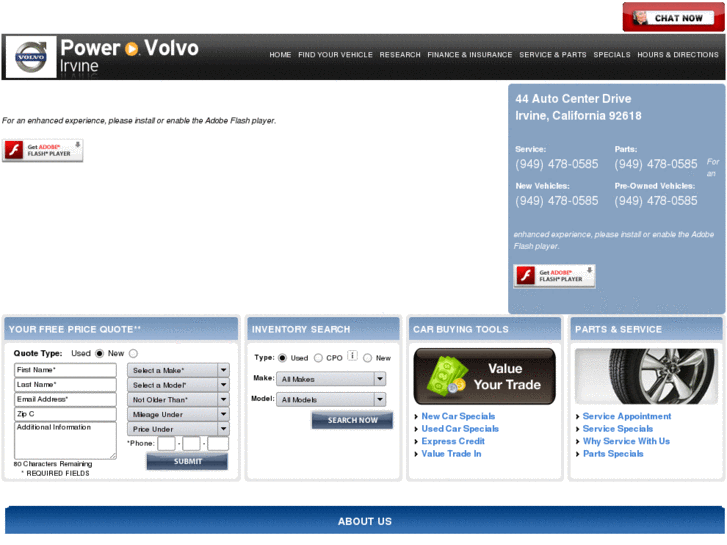Open Why Service With Us link
The image size is (727, 545).
click(626, 442)
